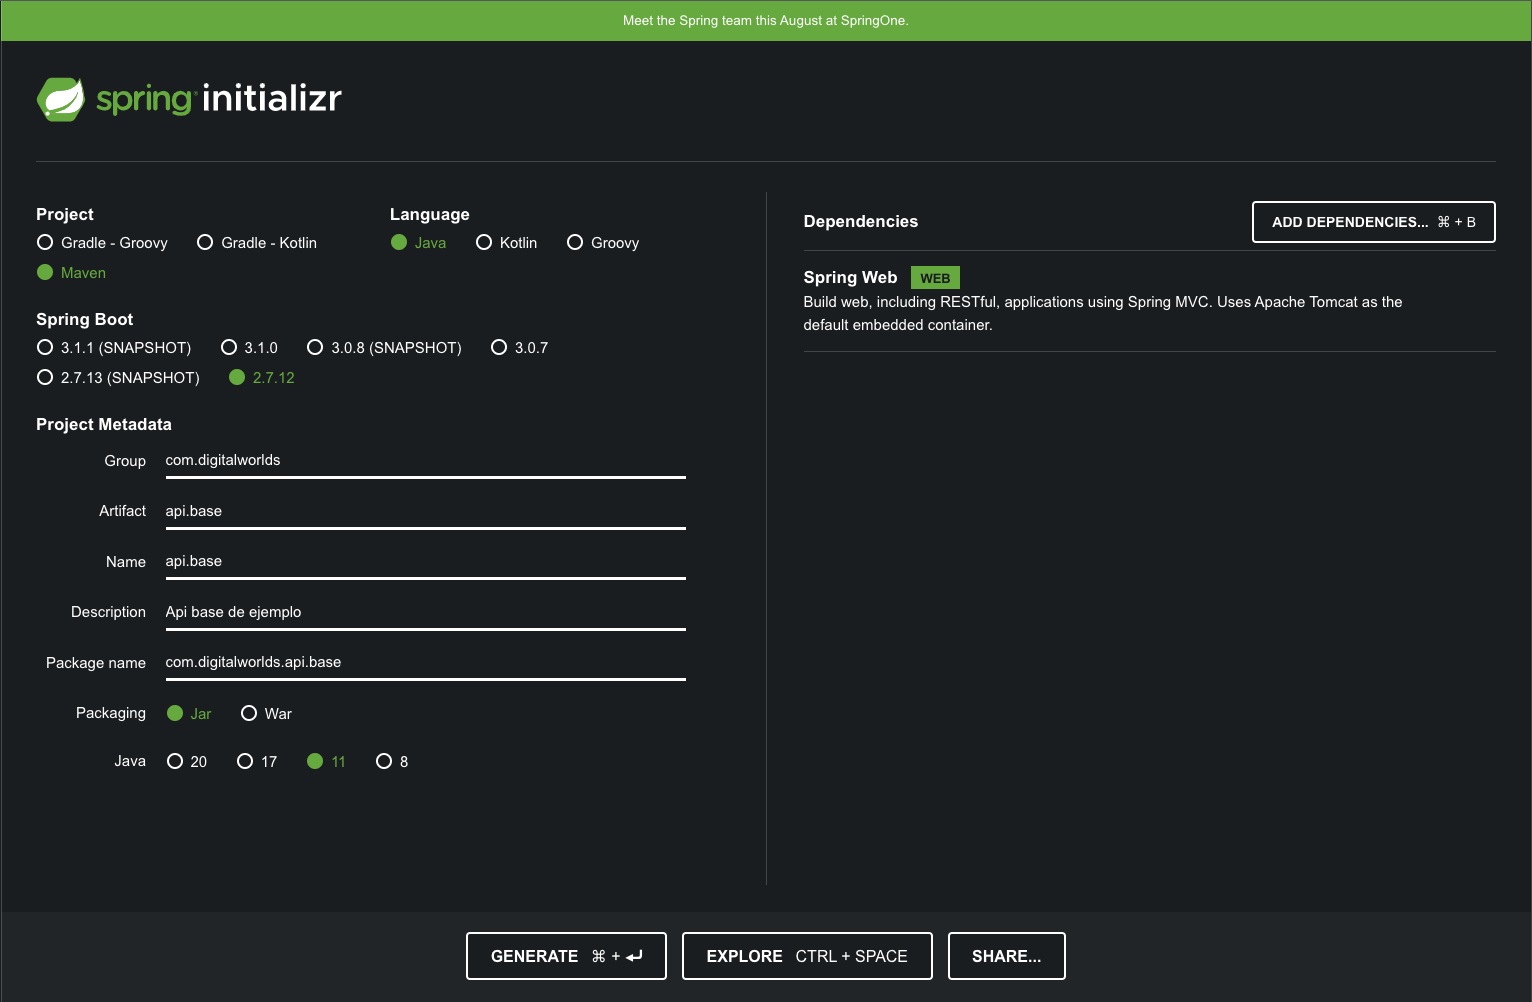Viewport: 1532px width, 1002px height.
Task: Click the green WEB badge beside Spring Web
Action: (934, 277)
